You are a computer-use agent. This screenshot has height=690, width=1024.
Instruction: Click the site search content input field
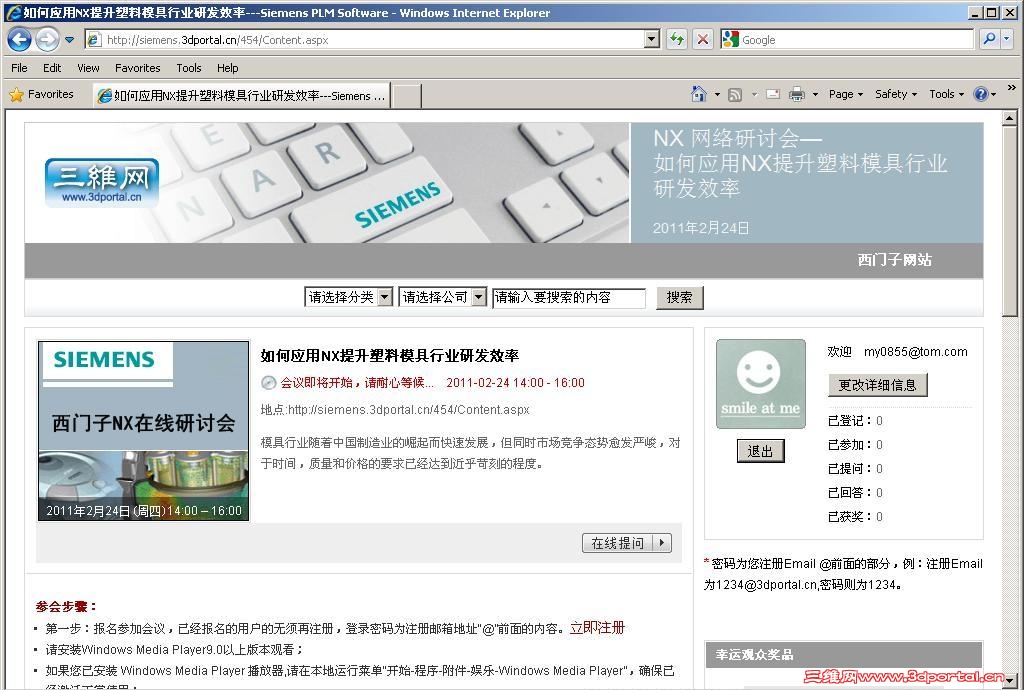coord(569,298)
